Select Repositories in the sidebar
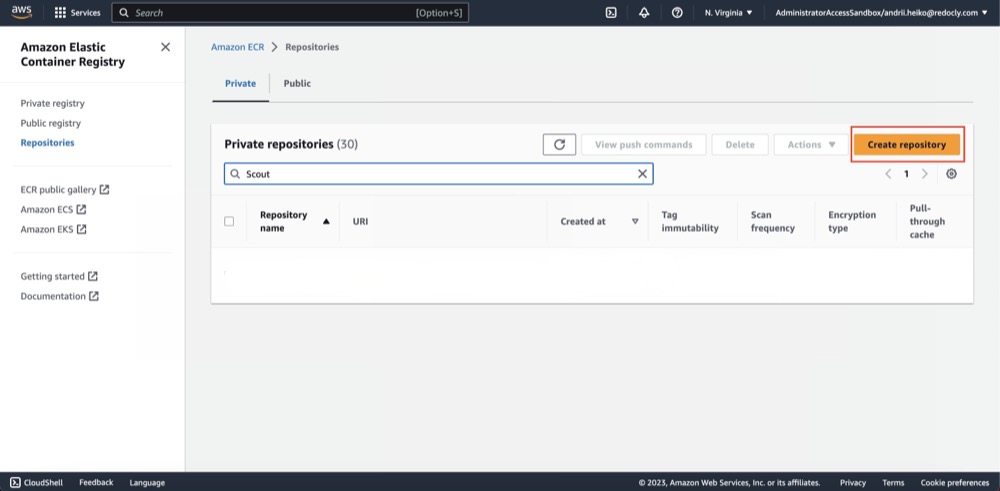The width and height of the screenshot is (1000, 491). 47,143
